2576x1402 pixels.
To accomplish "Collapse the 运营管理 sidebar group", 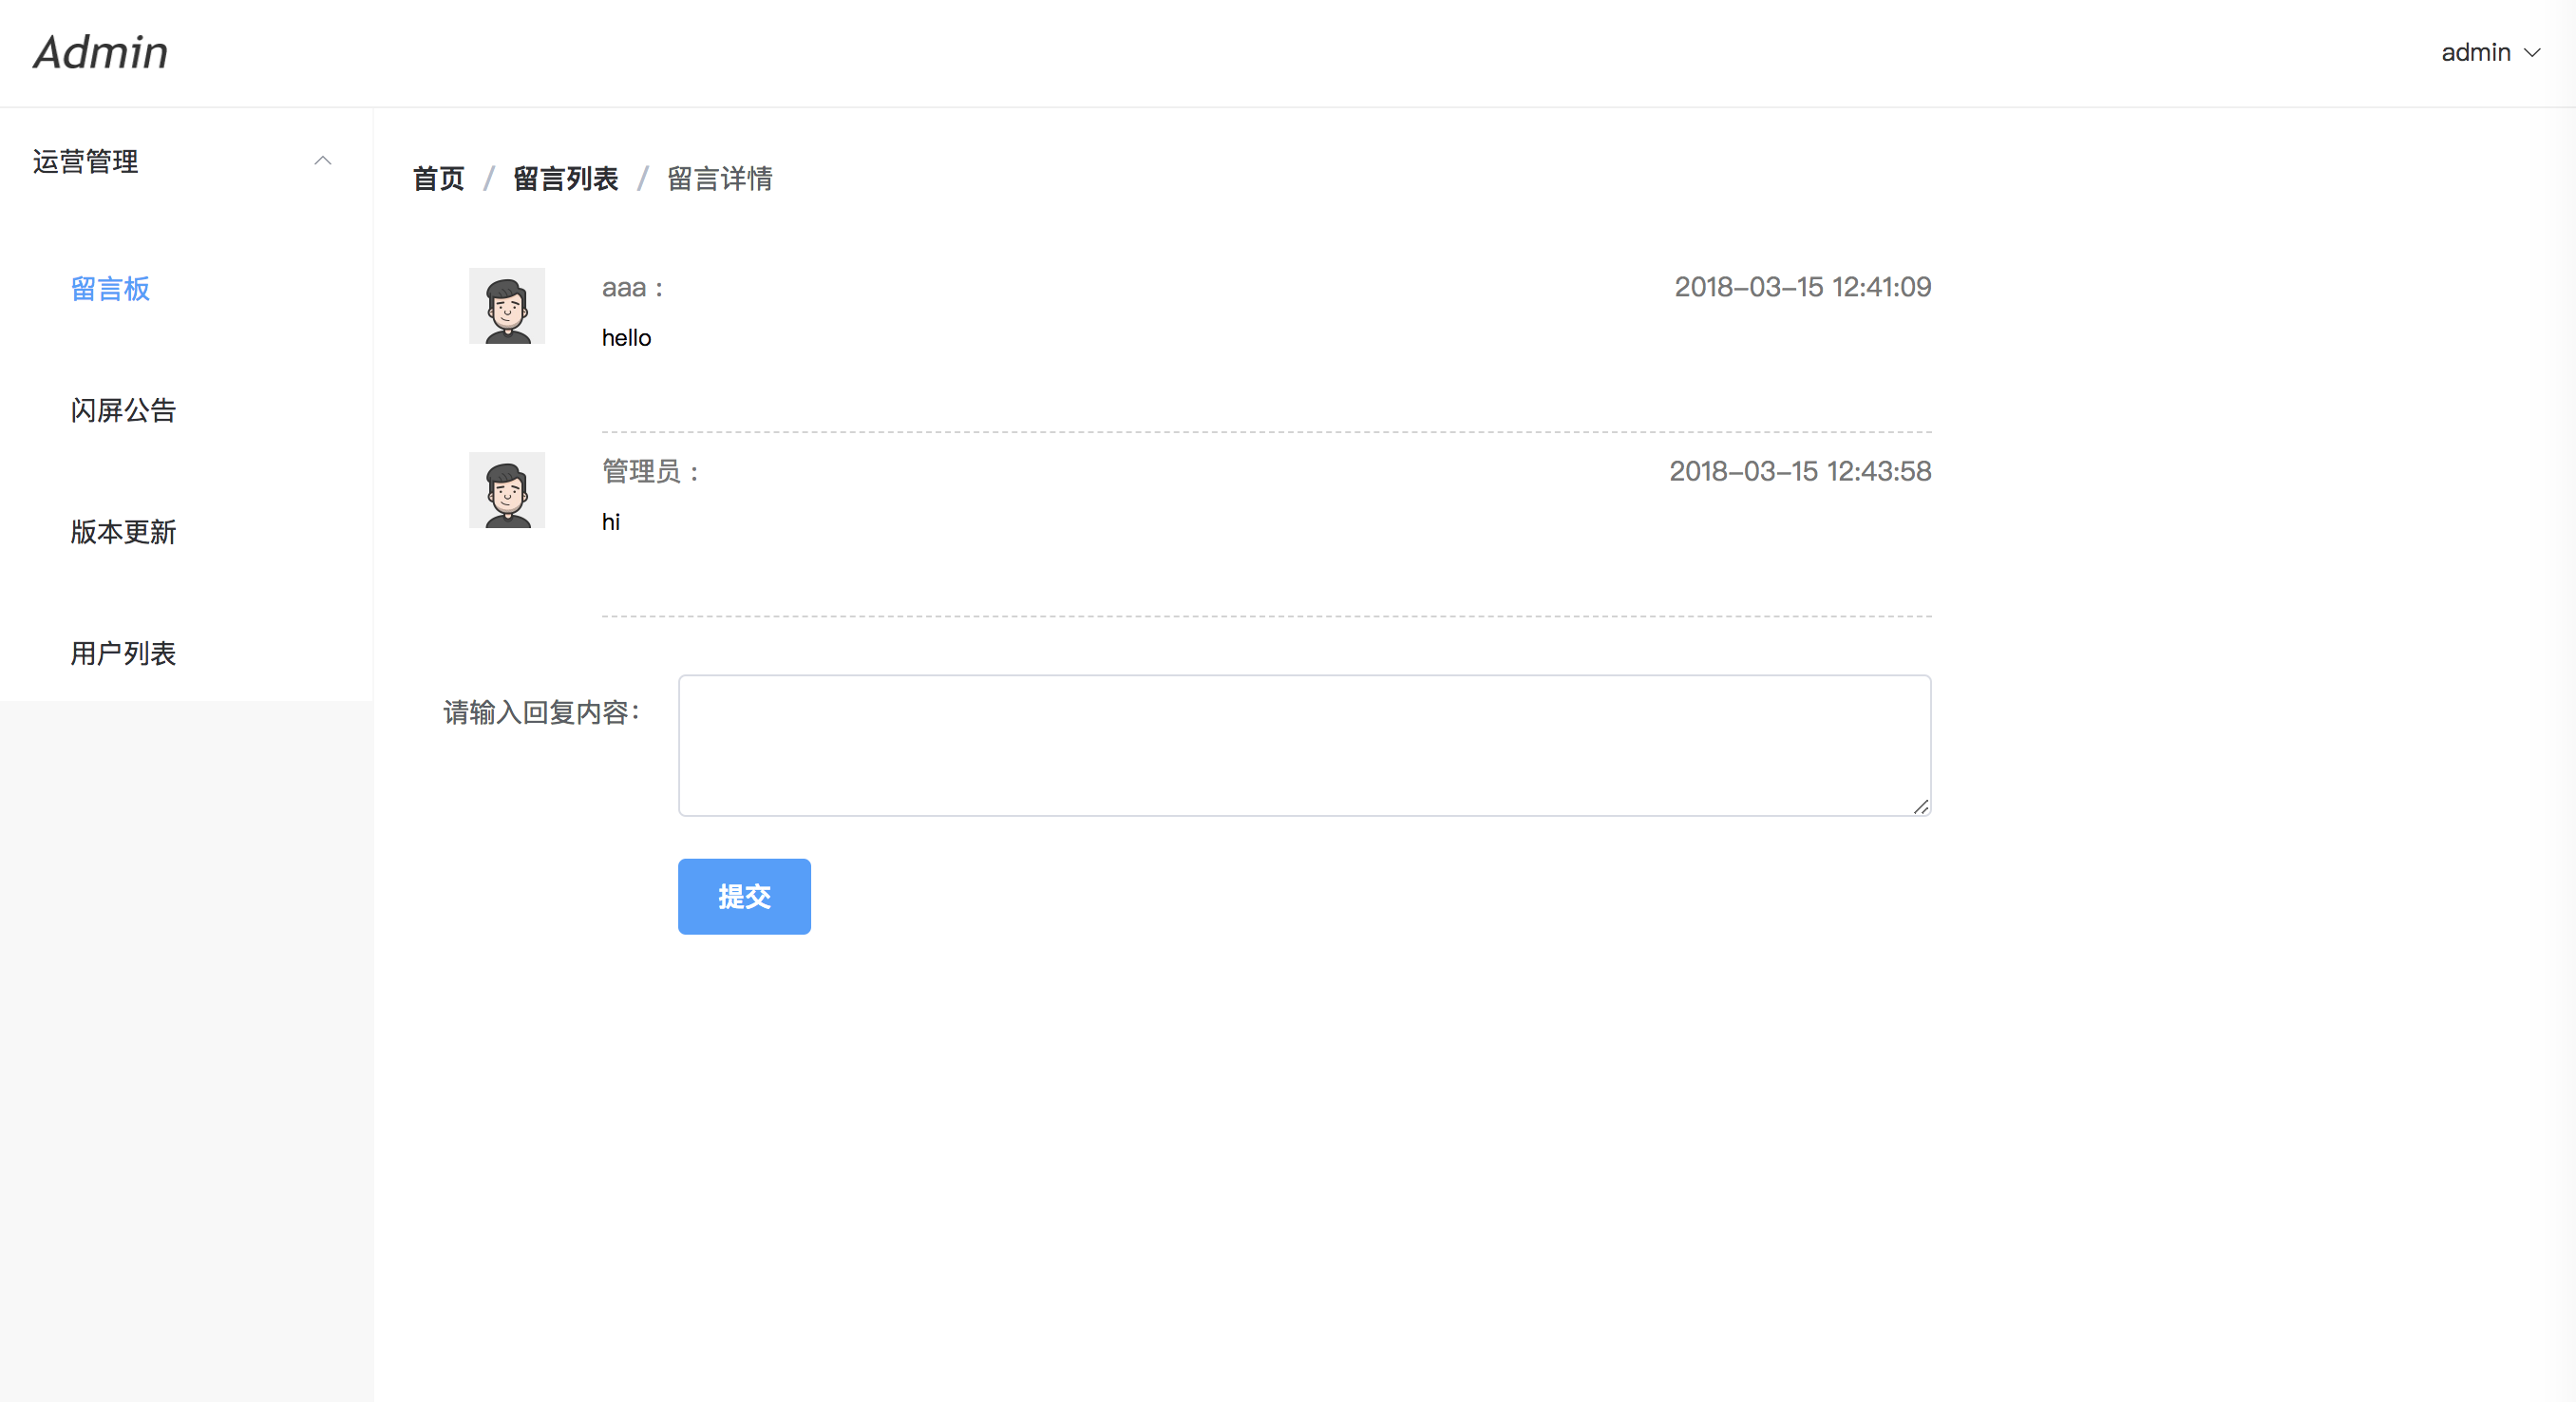I will 86,161.
